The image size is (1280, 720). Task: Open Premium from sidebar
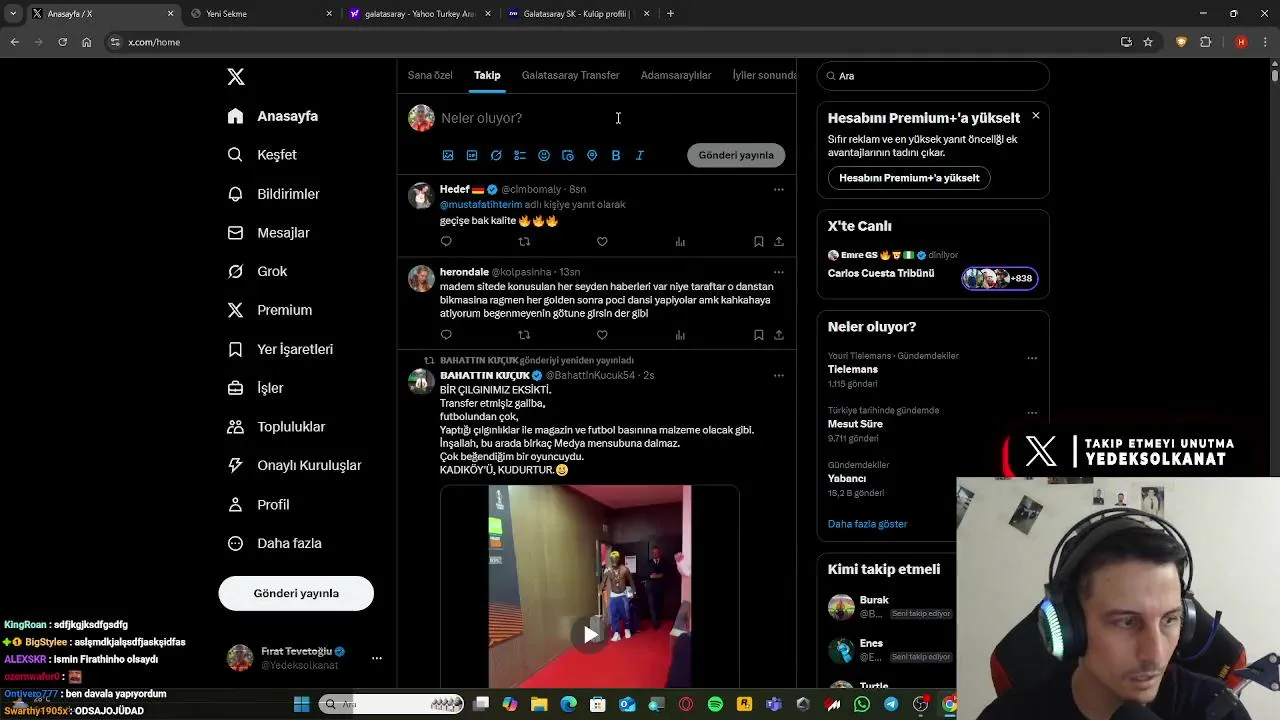(x=270, y=310)
